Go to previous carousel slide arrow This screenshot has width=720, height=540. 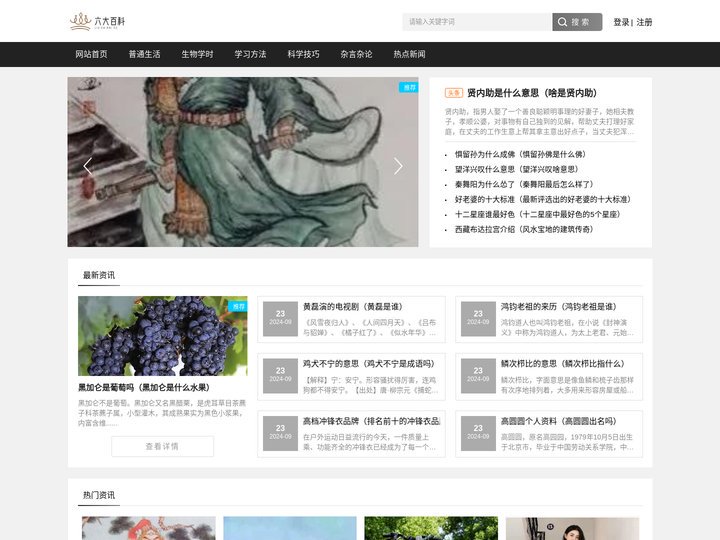point(88,166)
